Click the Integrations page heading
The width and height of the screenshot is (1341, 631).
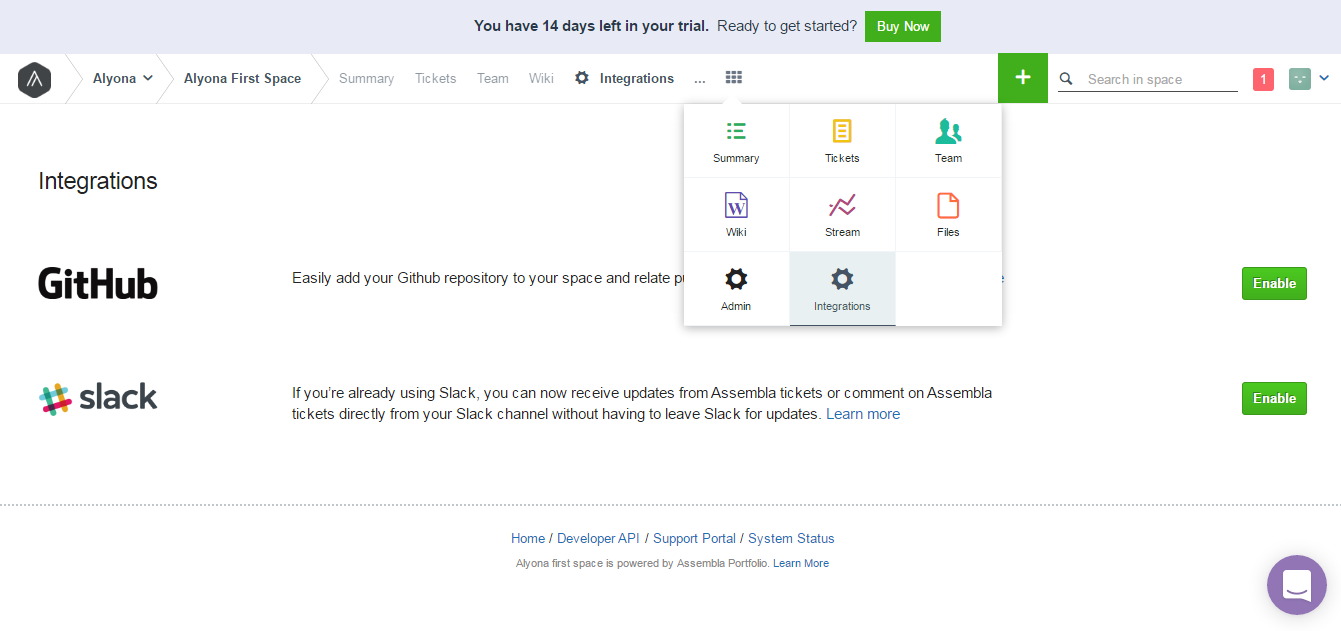tap(98, 181)
